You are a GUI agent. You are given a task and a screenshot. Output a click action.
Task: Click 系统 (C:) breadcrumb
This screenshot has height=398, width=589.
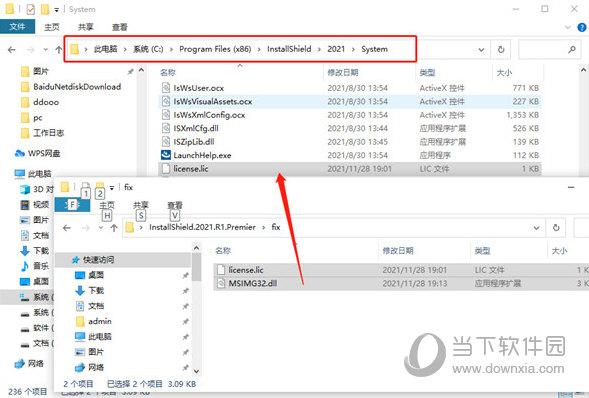point(148,49)
